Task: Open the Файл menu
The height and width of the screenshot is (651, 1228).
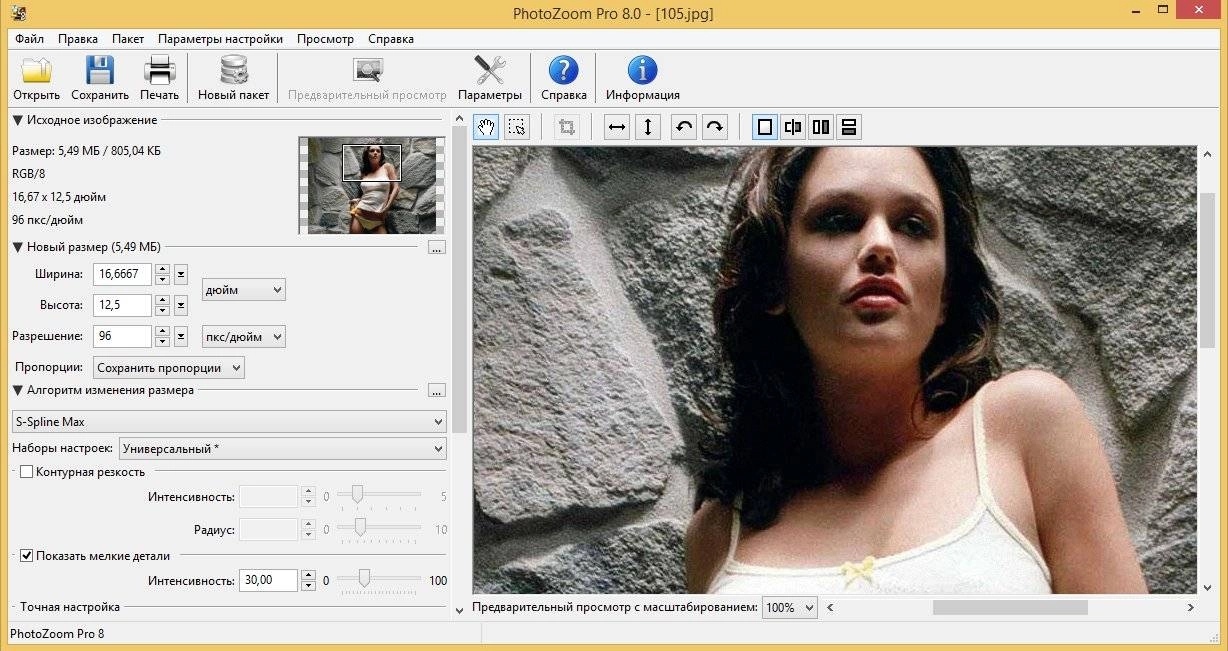Action: (x=29, y=39)
